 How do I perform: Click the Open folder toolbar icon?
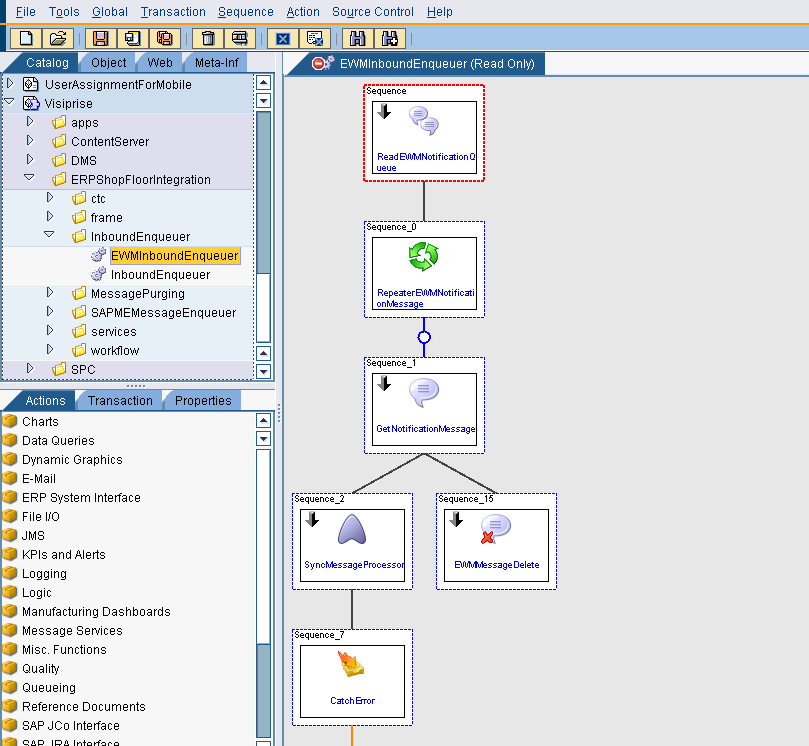point(58,39)
